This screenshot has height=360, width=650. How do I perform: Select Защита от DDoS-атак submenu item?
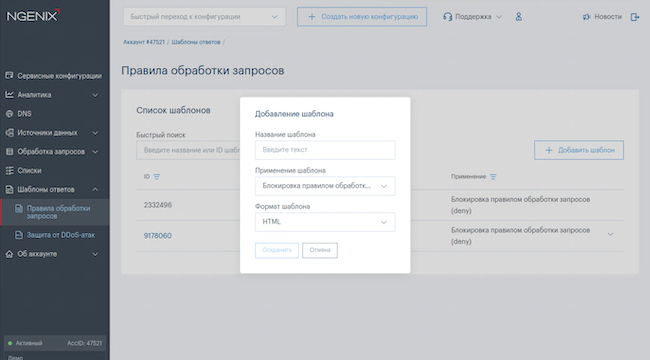point(61,235)
